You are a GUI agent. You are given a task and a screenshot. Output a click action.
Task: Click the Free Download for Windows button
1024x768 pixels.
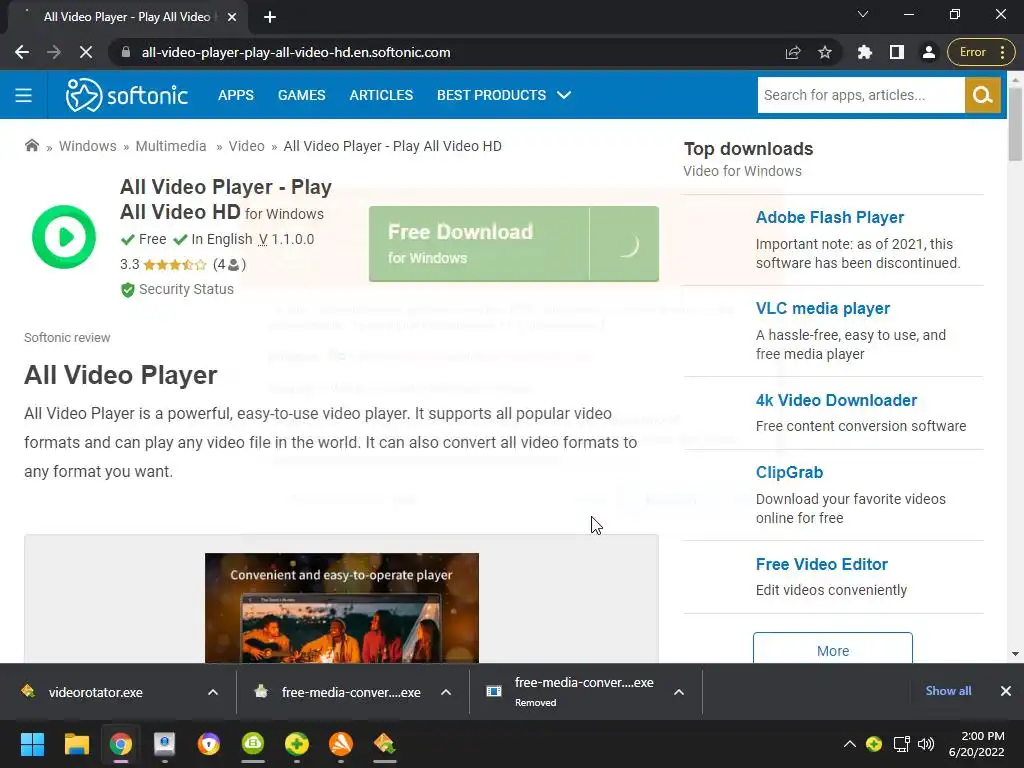(513, 244)
